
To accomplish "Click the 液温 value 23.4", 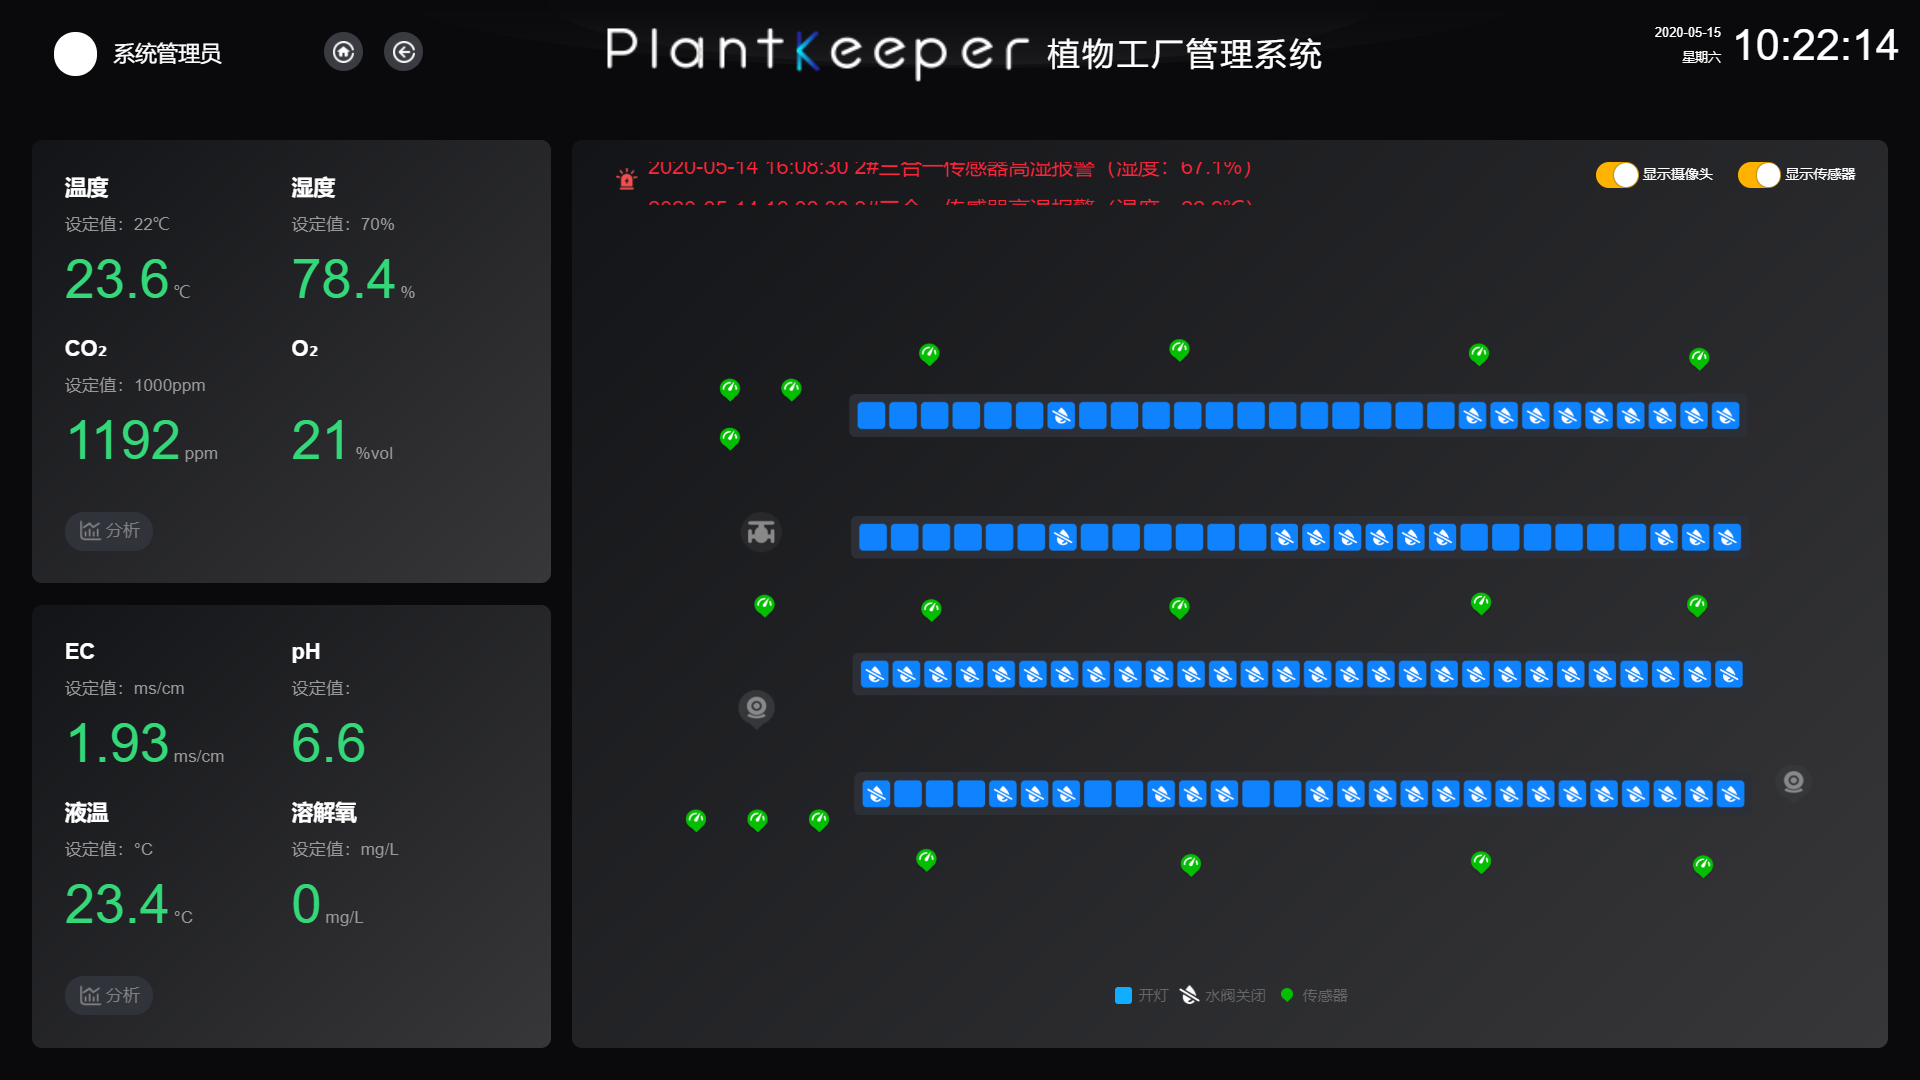I will pyautogui.click(x=116, y=905).
